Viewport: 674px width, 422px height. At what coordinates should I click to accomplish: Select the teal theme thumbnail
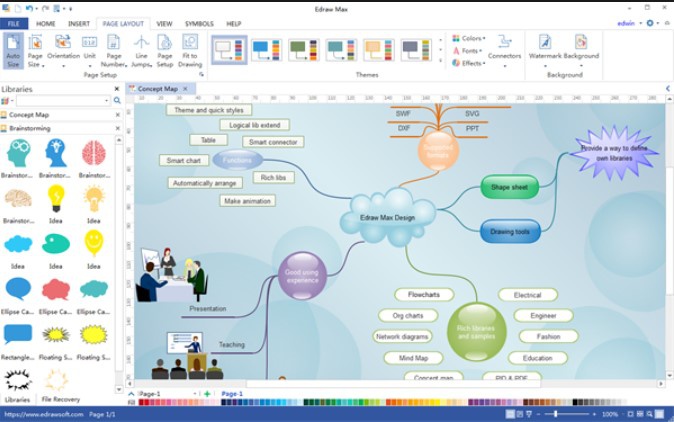coord(341,50)
